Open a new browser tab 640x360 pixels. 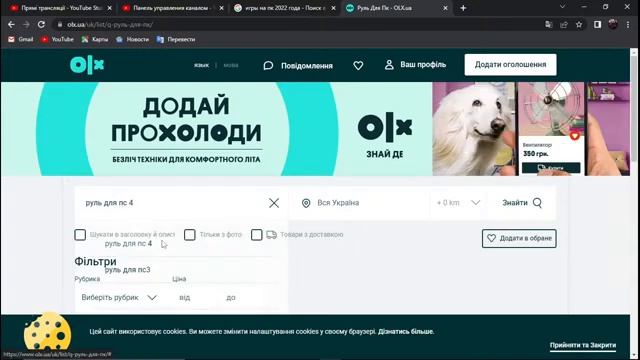(463, 8)
